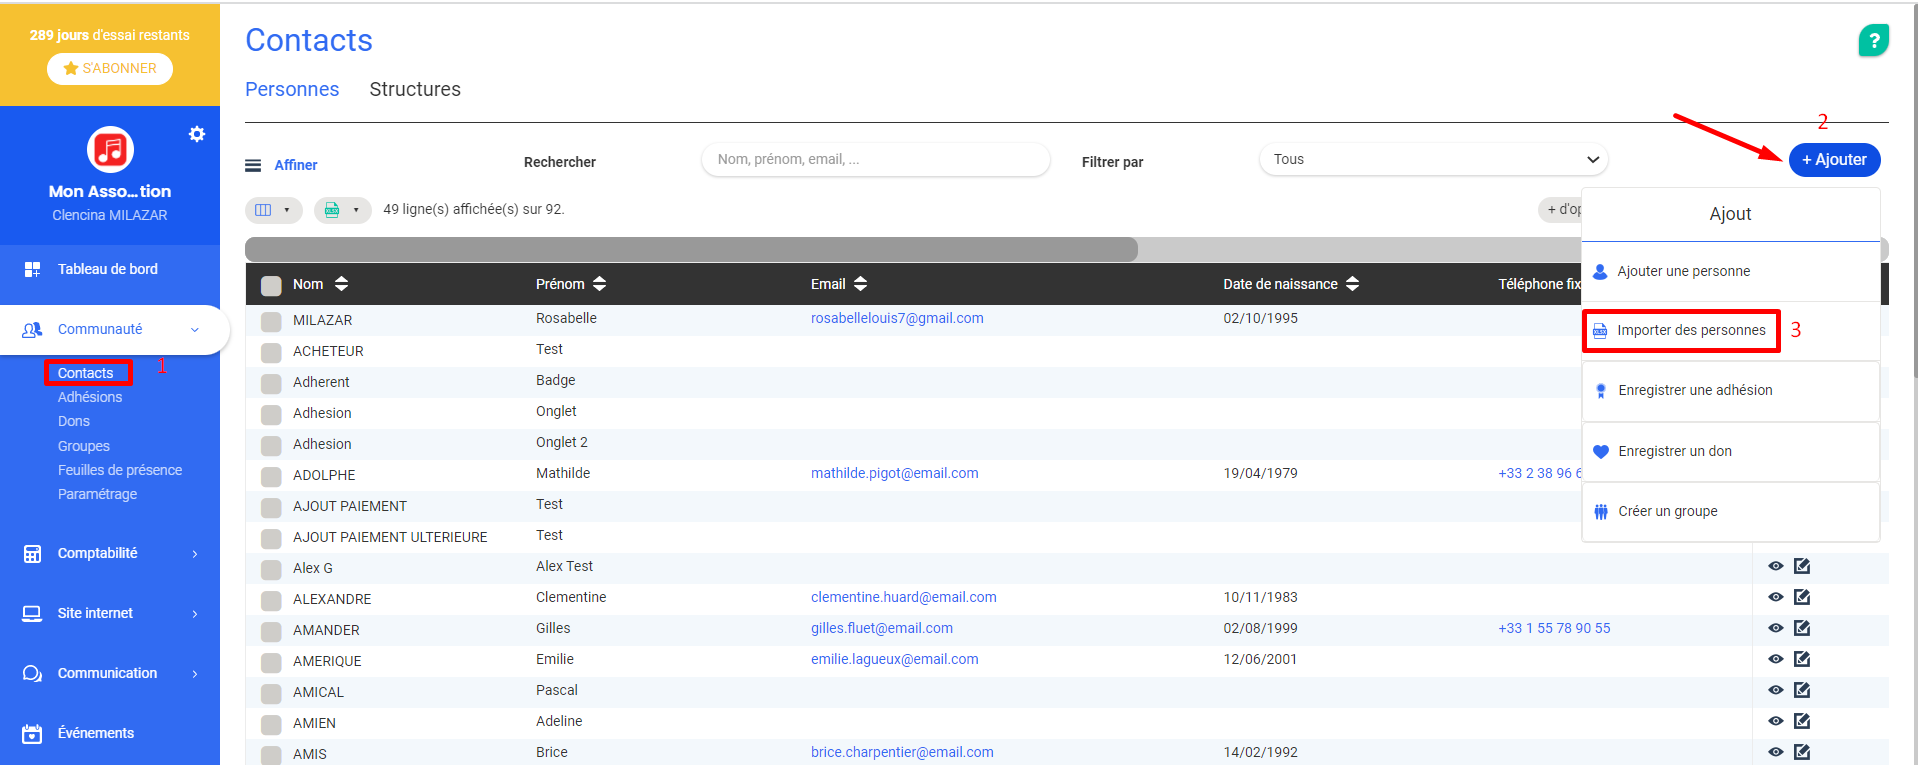Screen dimensions: 1918x765
Task: Click the Site internet laptop icon
Action: (32, 614)
